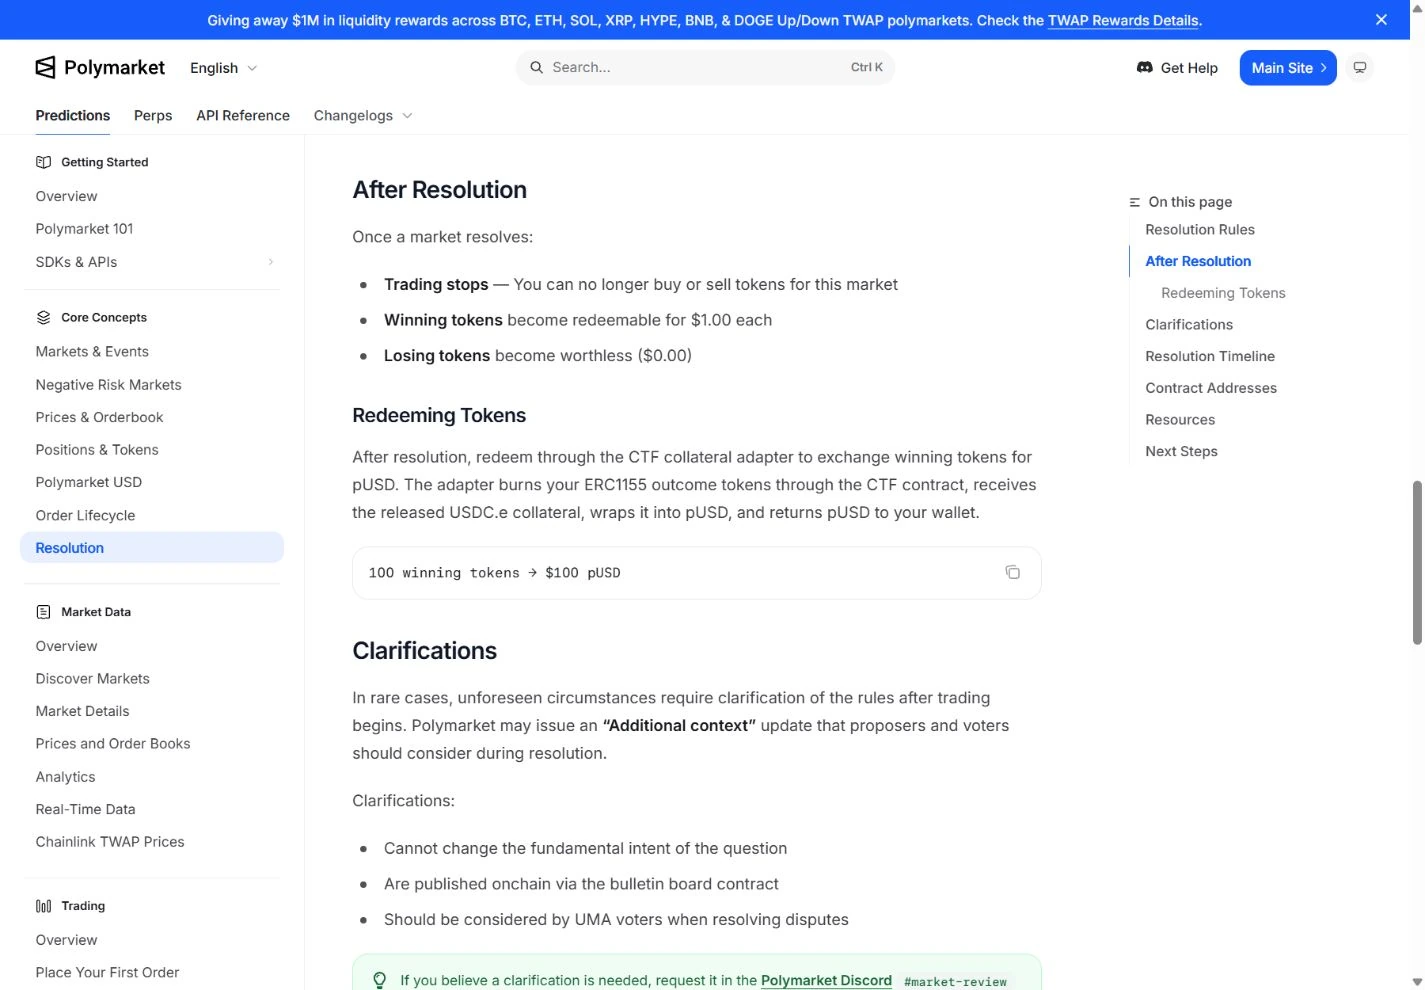Go to Prices & Orderbook page
This screenshot has width=1425, height=990.
click(x=99, y=417)
